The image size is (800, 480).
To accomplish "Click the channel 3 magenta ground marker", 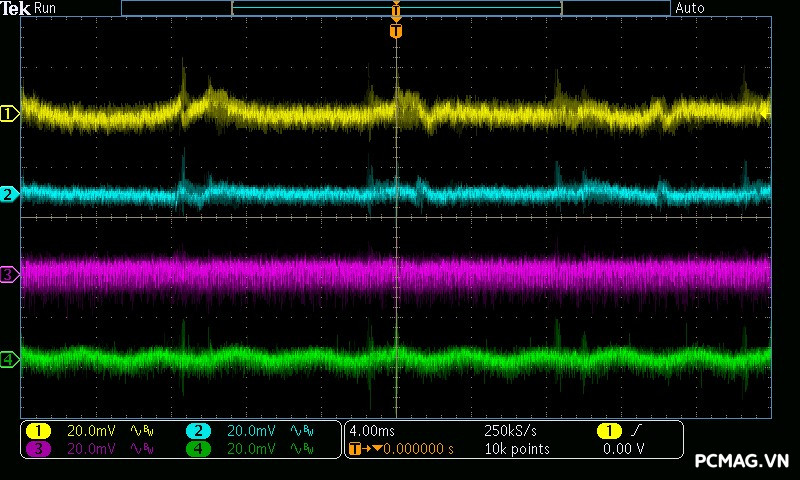I will (x=9, y=274).
